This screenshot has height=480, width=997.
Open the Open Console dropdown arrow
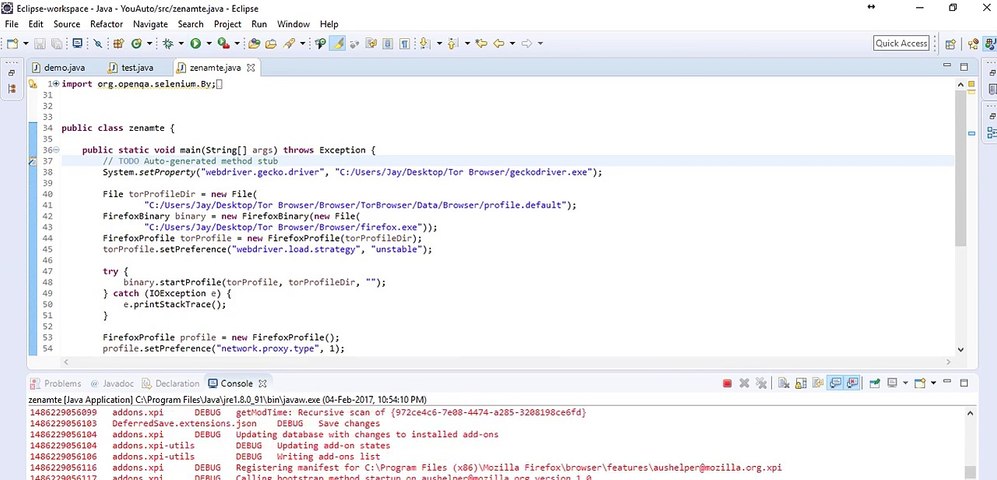tap(933, 383)
